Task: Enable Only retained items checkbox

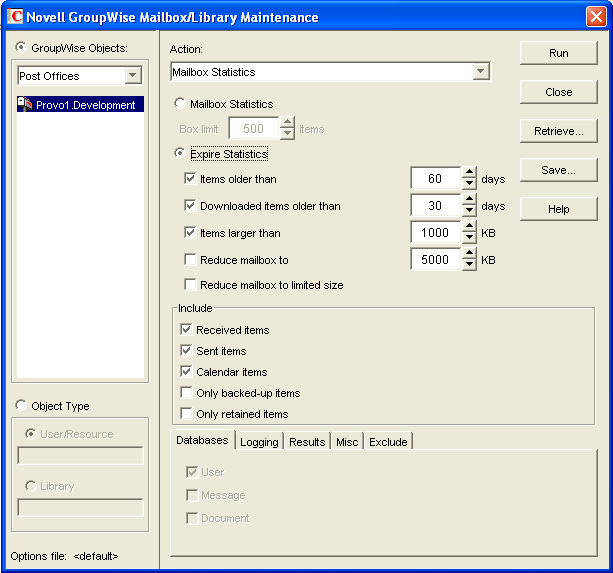Action: (x=186, y=414)
